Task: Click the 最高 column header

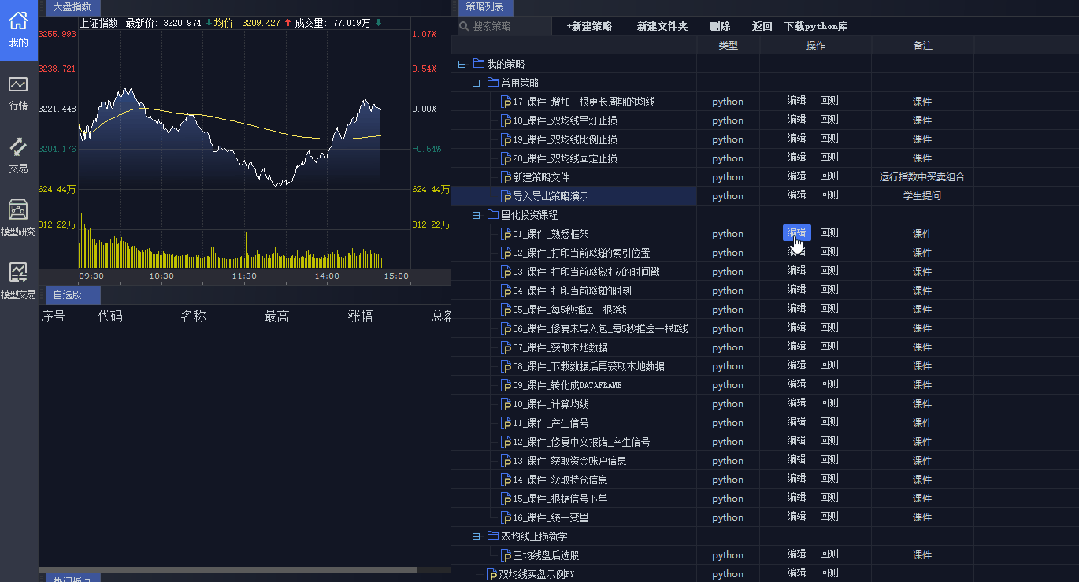Action: tap(277, 316)
